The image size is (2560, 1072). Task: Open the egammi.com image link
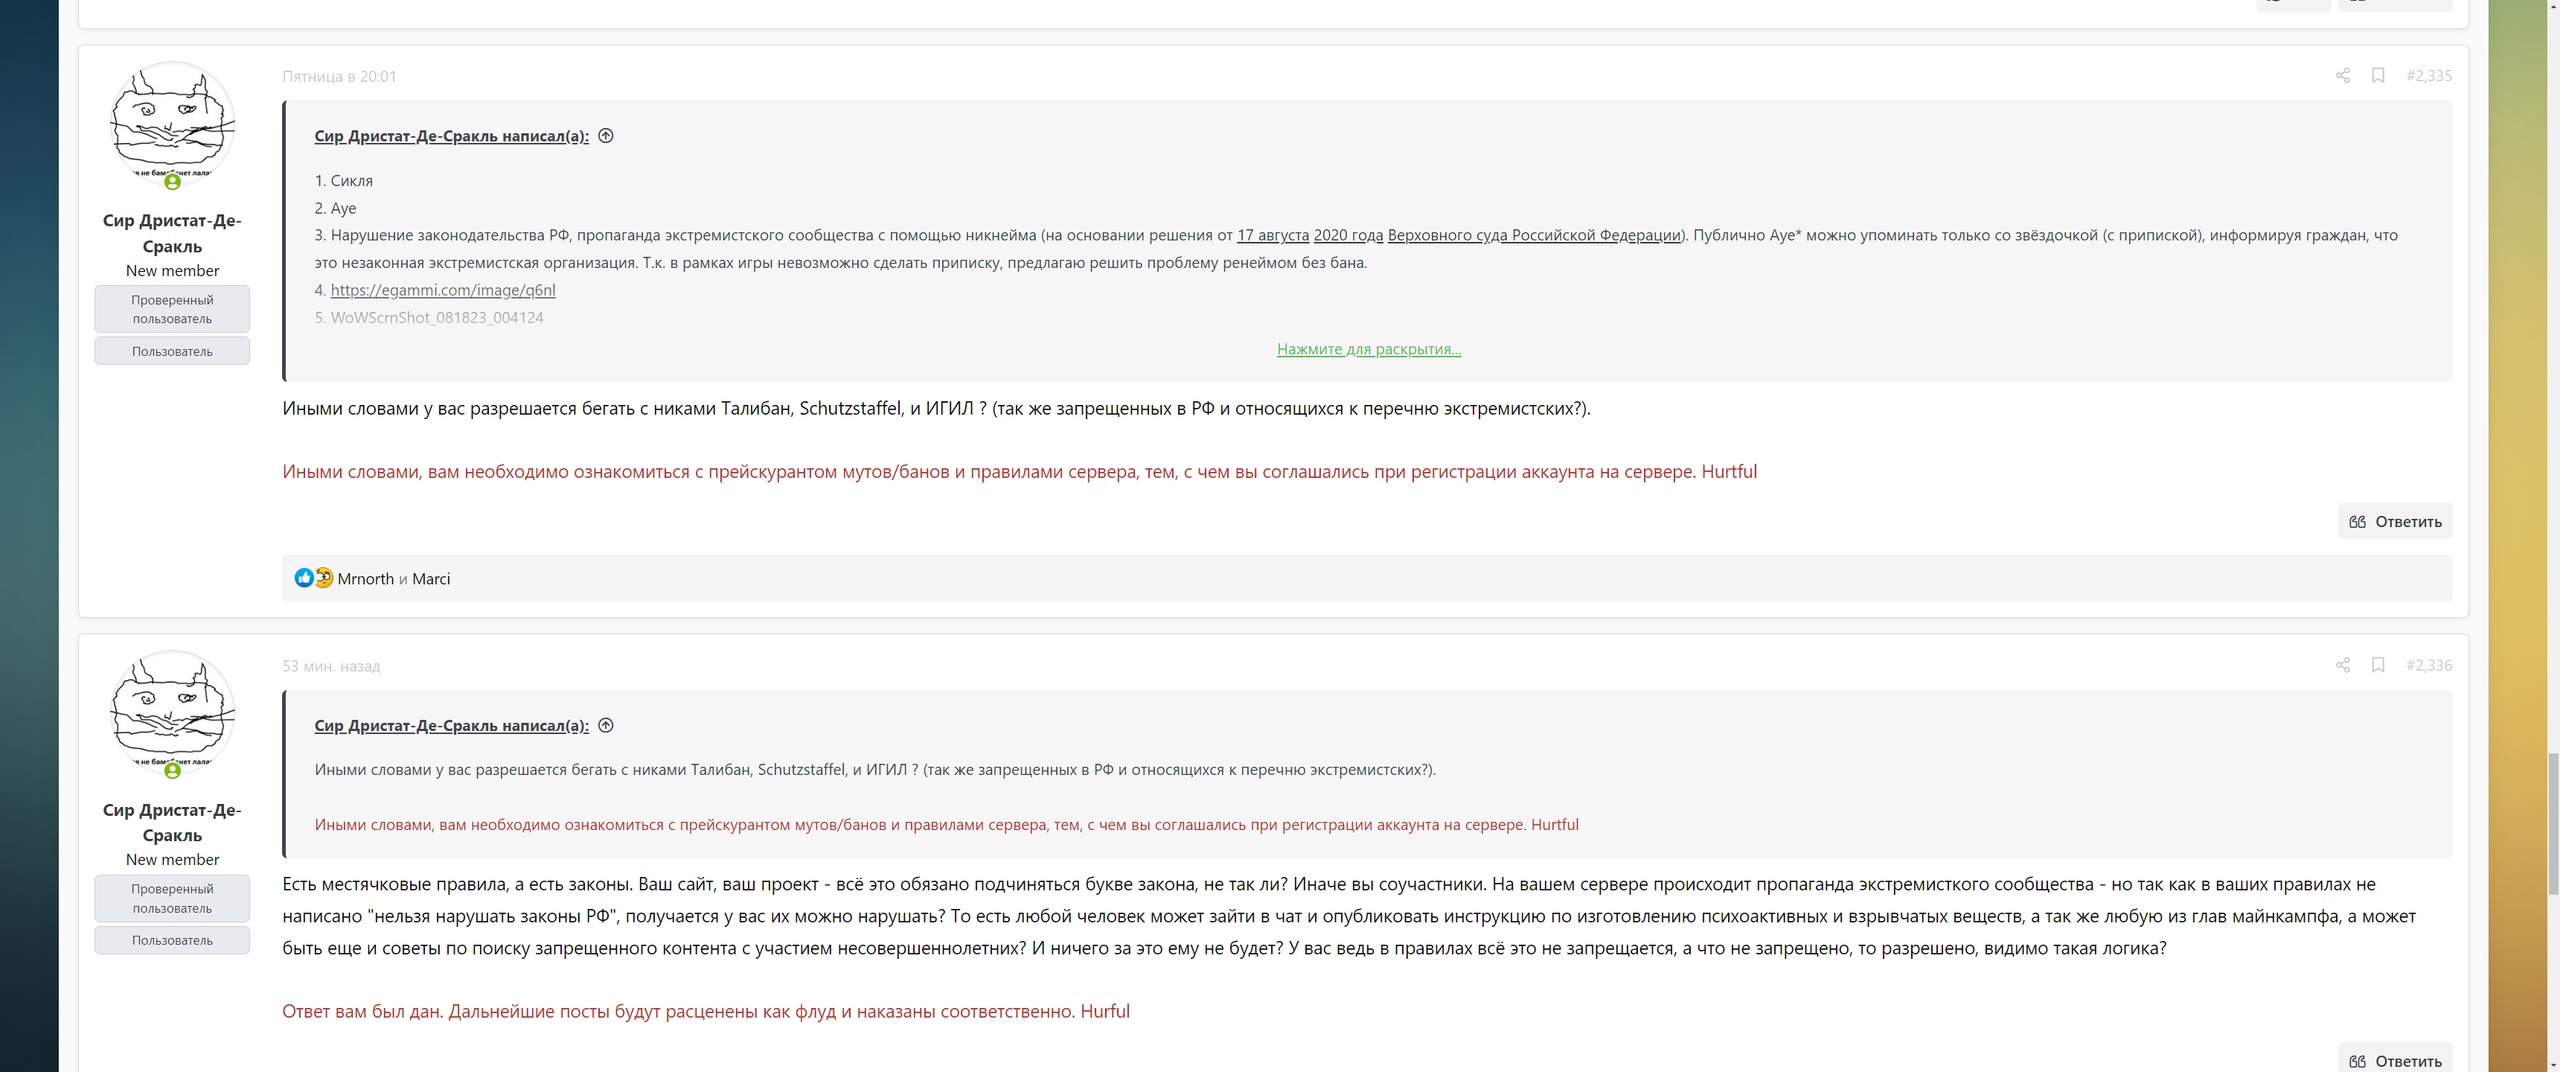coord(442,290)
